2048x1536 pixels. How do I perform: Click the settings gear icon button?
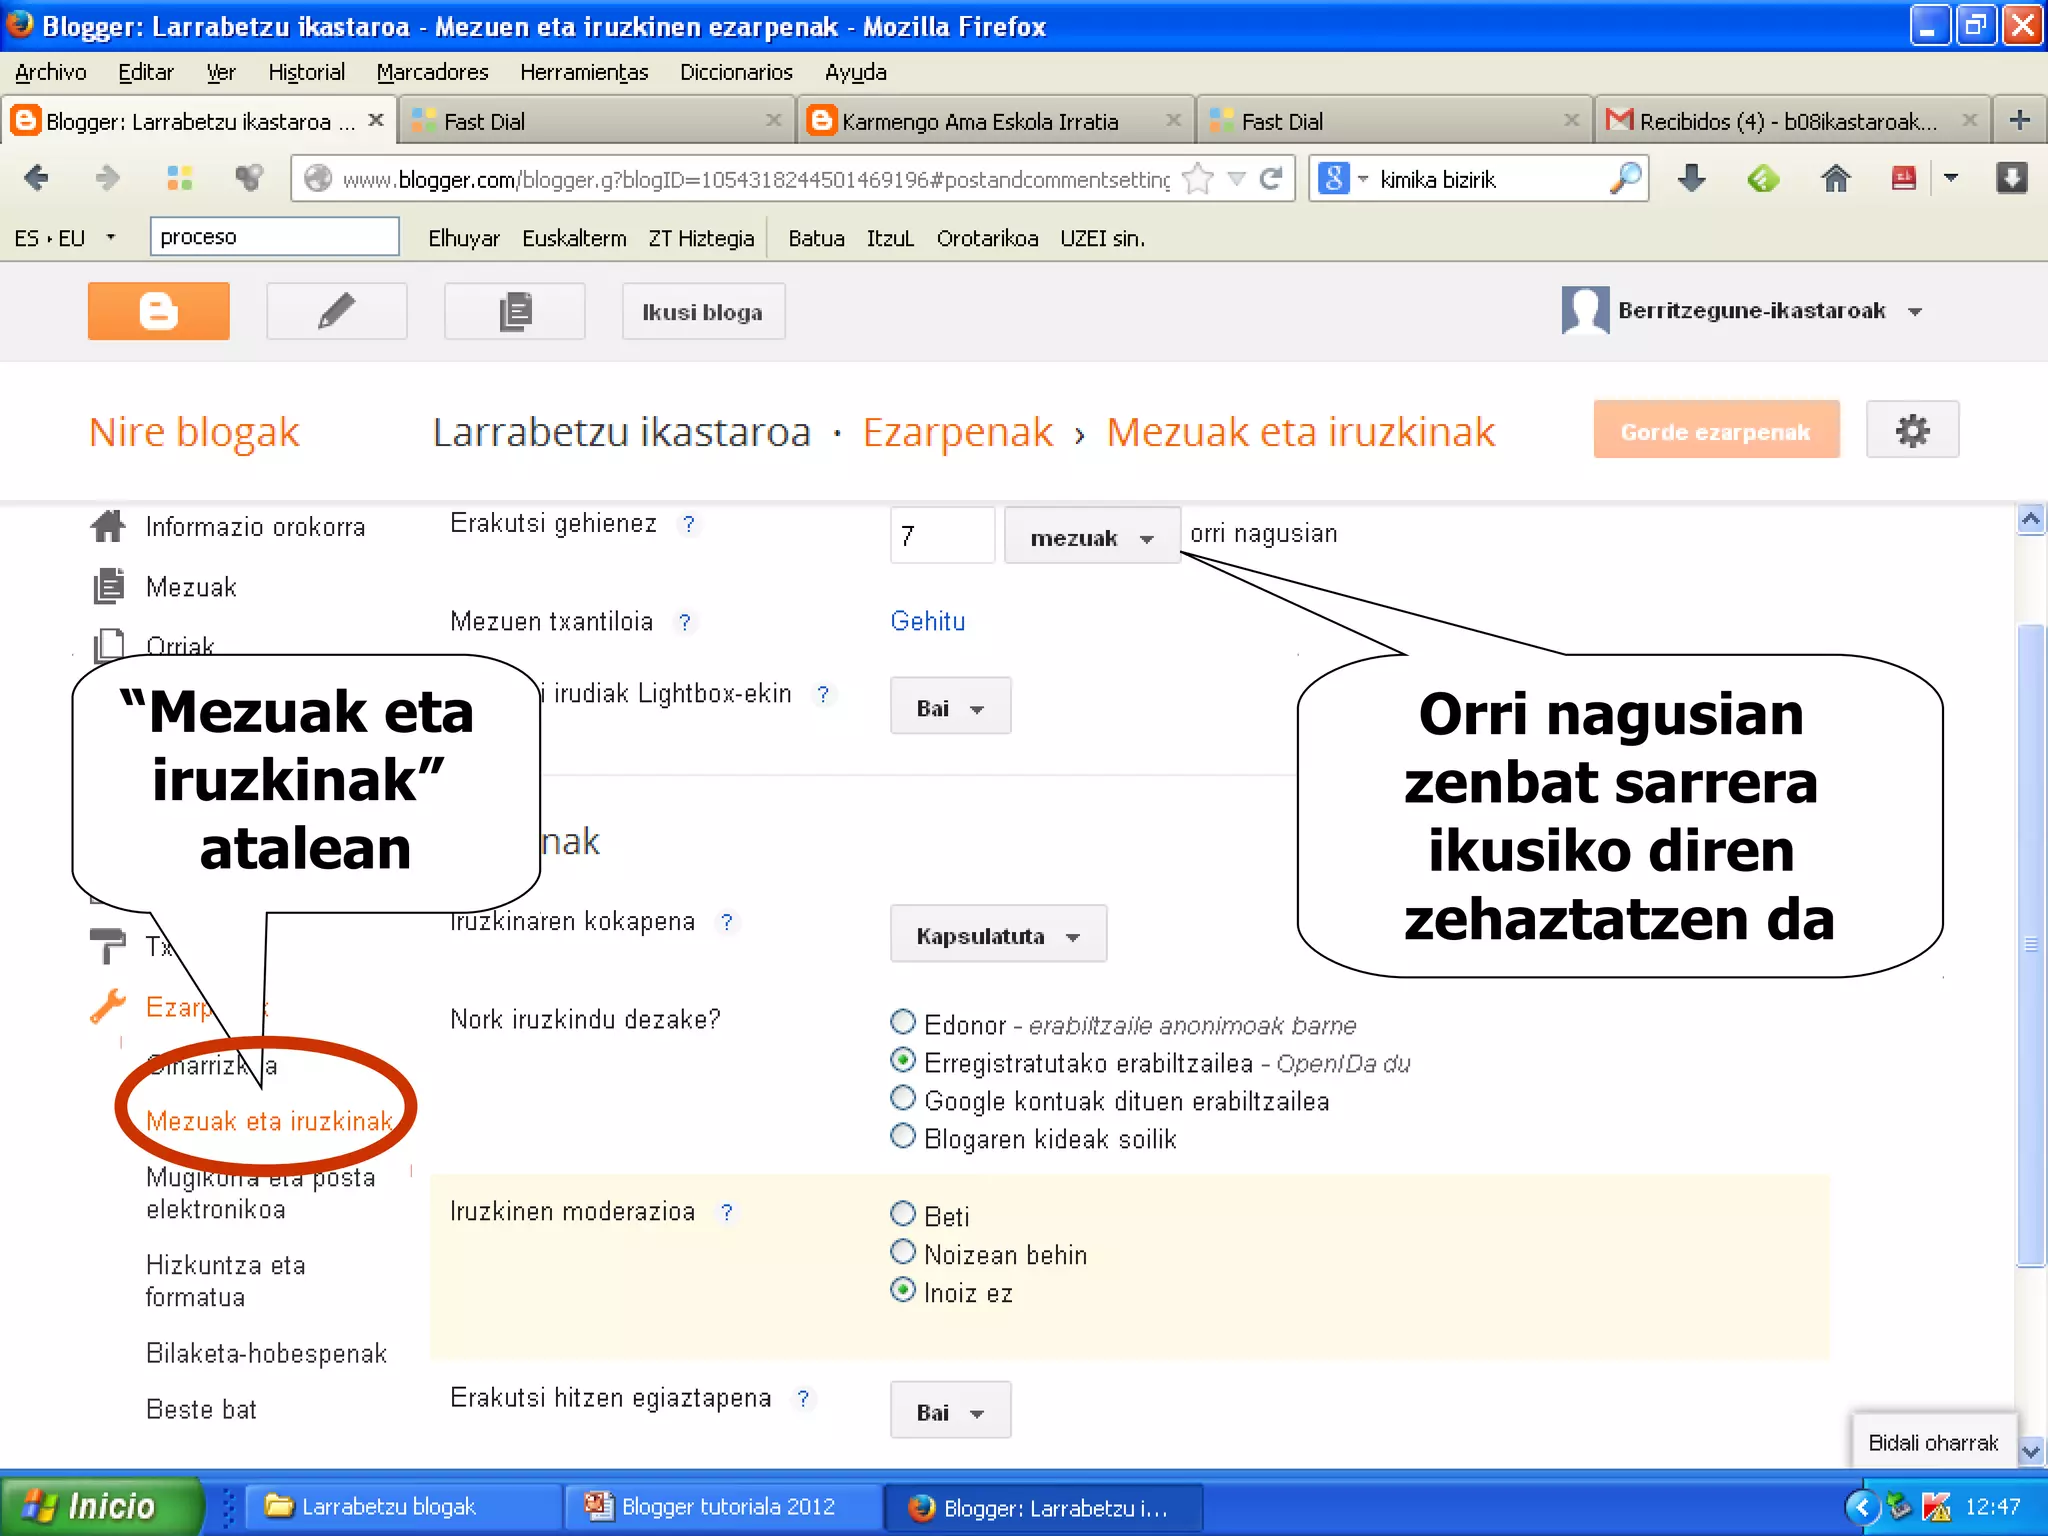(x=1911, y=431)
